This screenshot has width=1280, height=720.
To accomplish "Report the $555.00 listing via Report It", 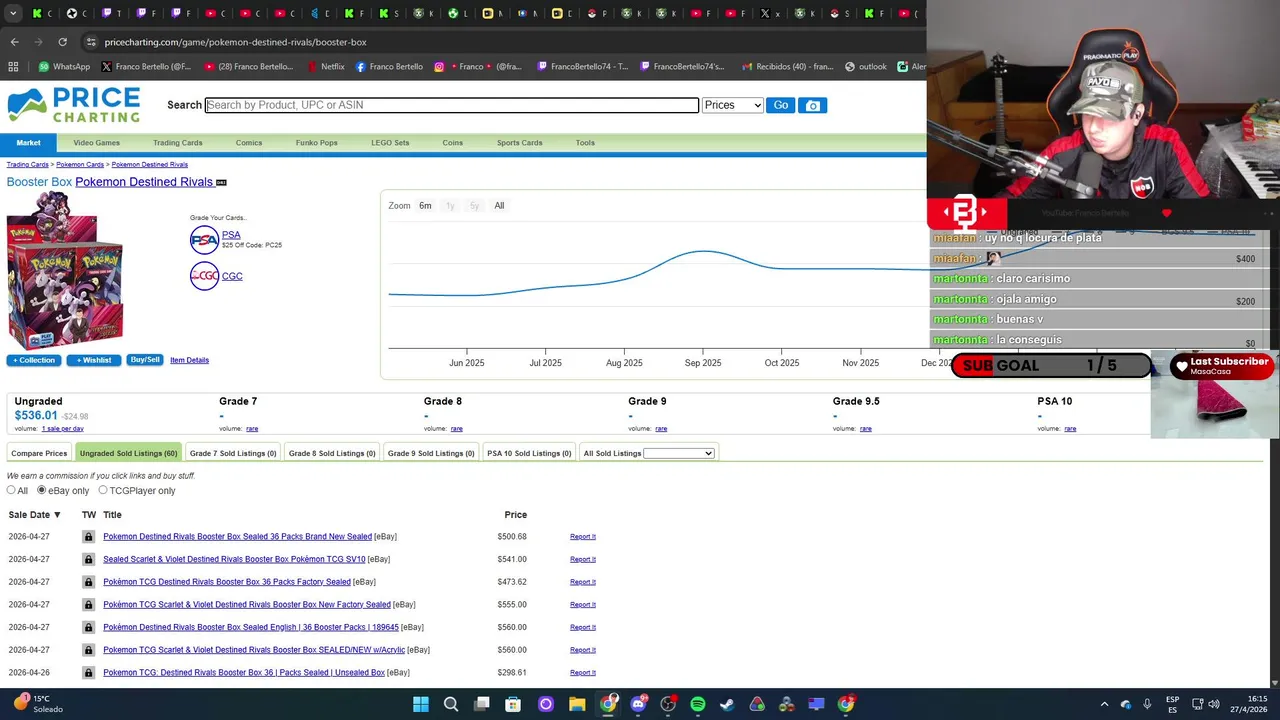I will (583, 605).
